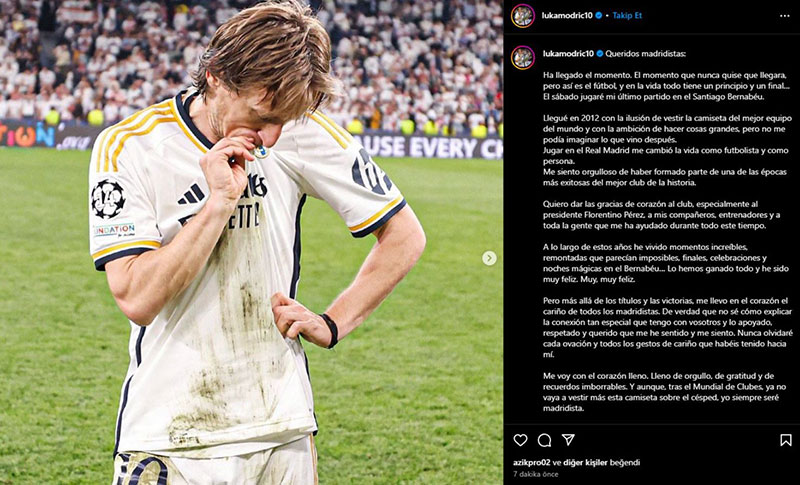Viewport: 800px width, 485px height.
Task: Click the avatar beside the caption text
Action: coord(522,57)
